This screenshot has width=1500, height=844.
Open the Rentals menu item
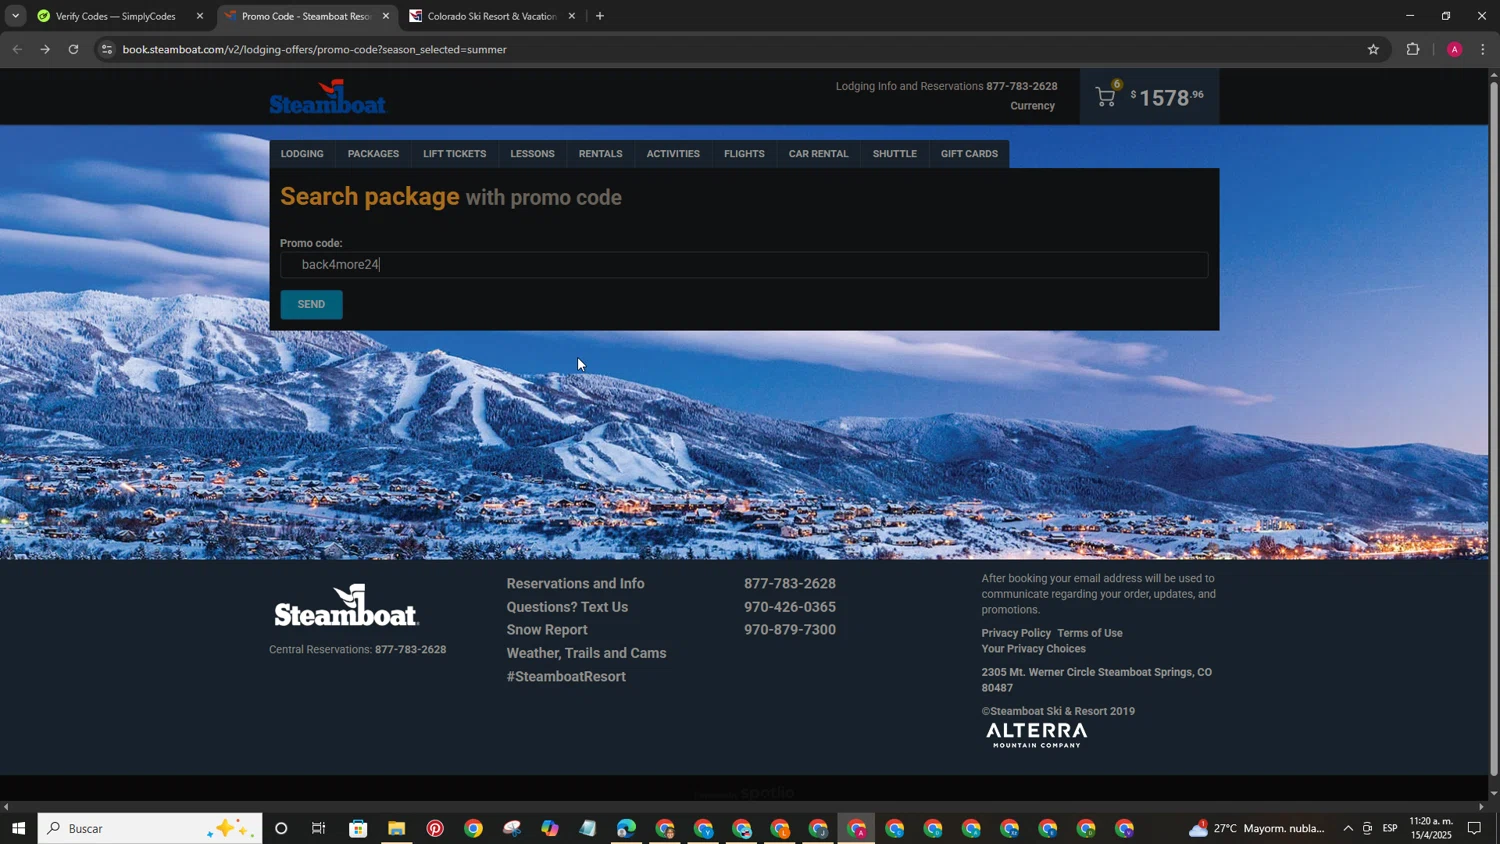600,154
